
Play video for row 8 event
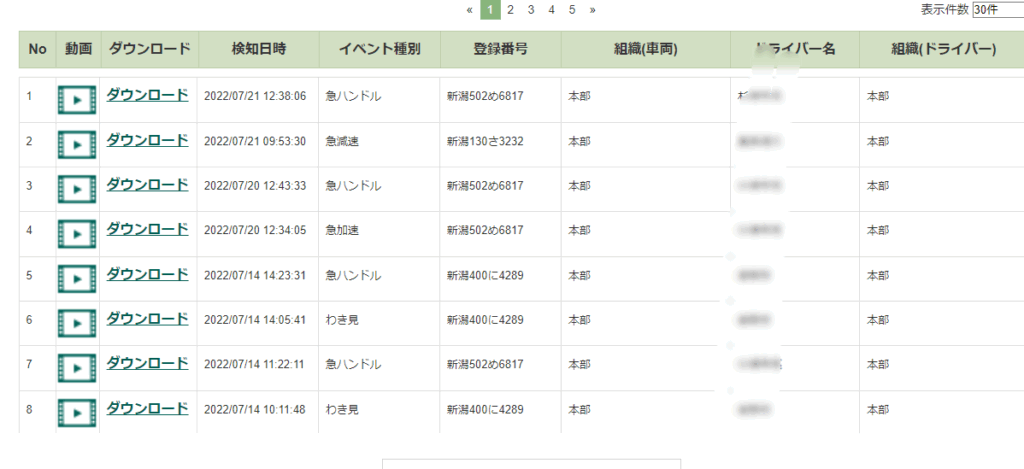[x=77, y=411]
